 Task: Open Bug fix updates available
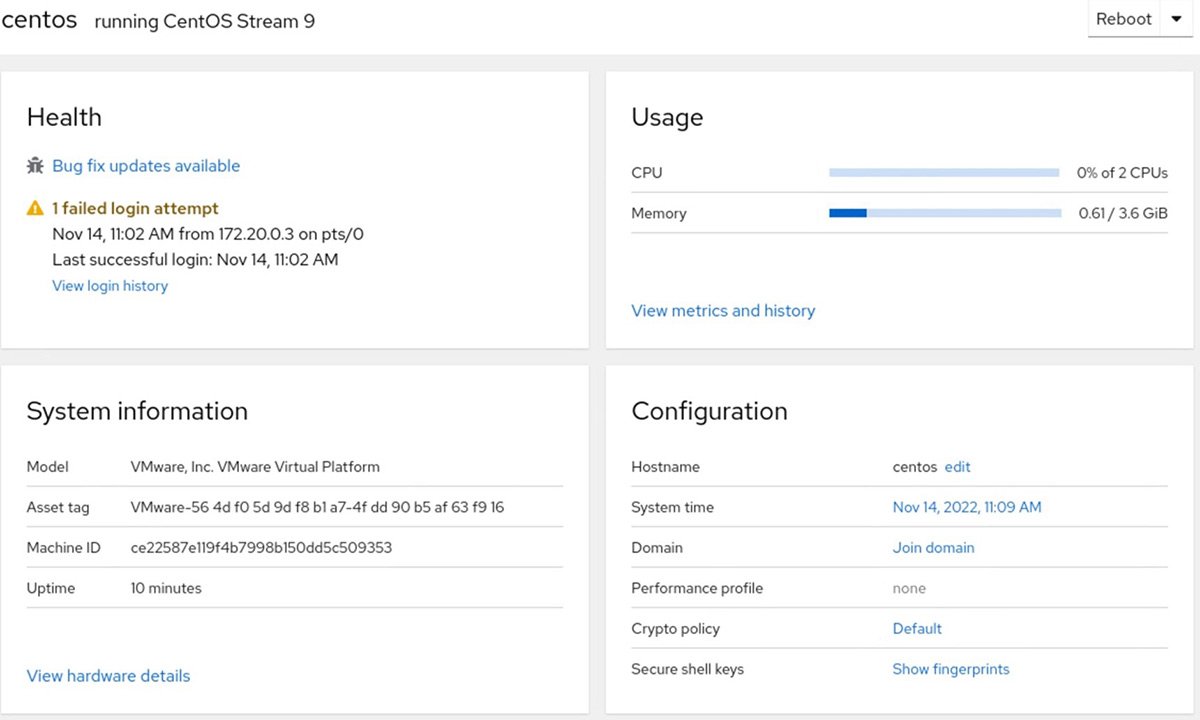[146, 165]
